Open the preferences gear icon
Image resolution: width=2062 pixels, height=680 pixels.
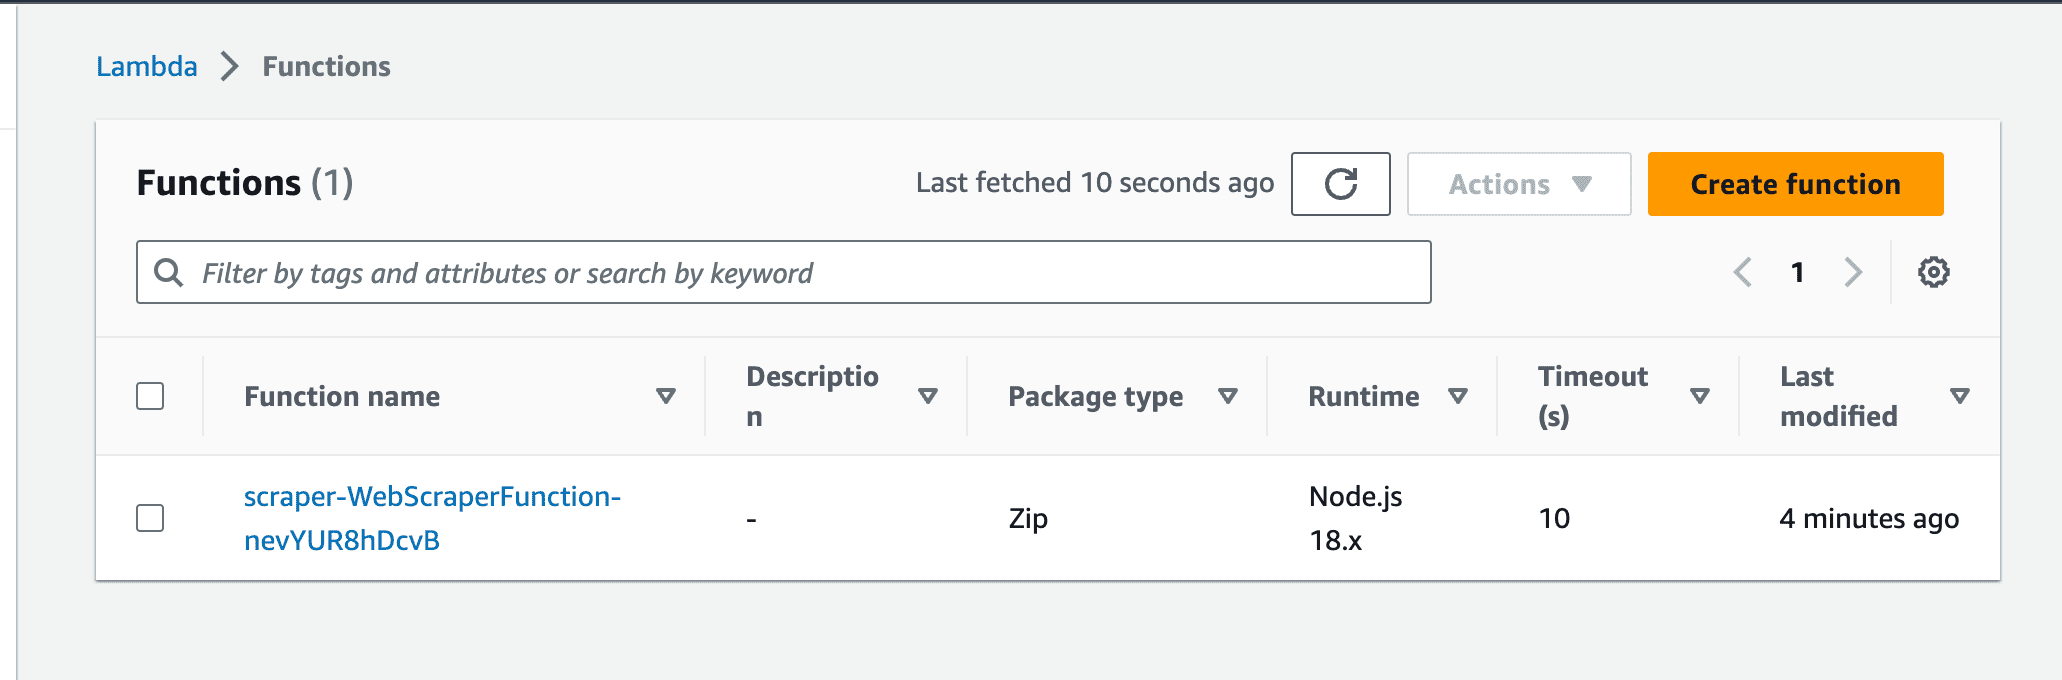[1932, 271]
